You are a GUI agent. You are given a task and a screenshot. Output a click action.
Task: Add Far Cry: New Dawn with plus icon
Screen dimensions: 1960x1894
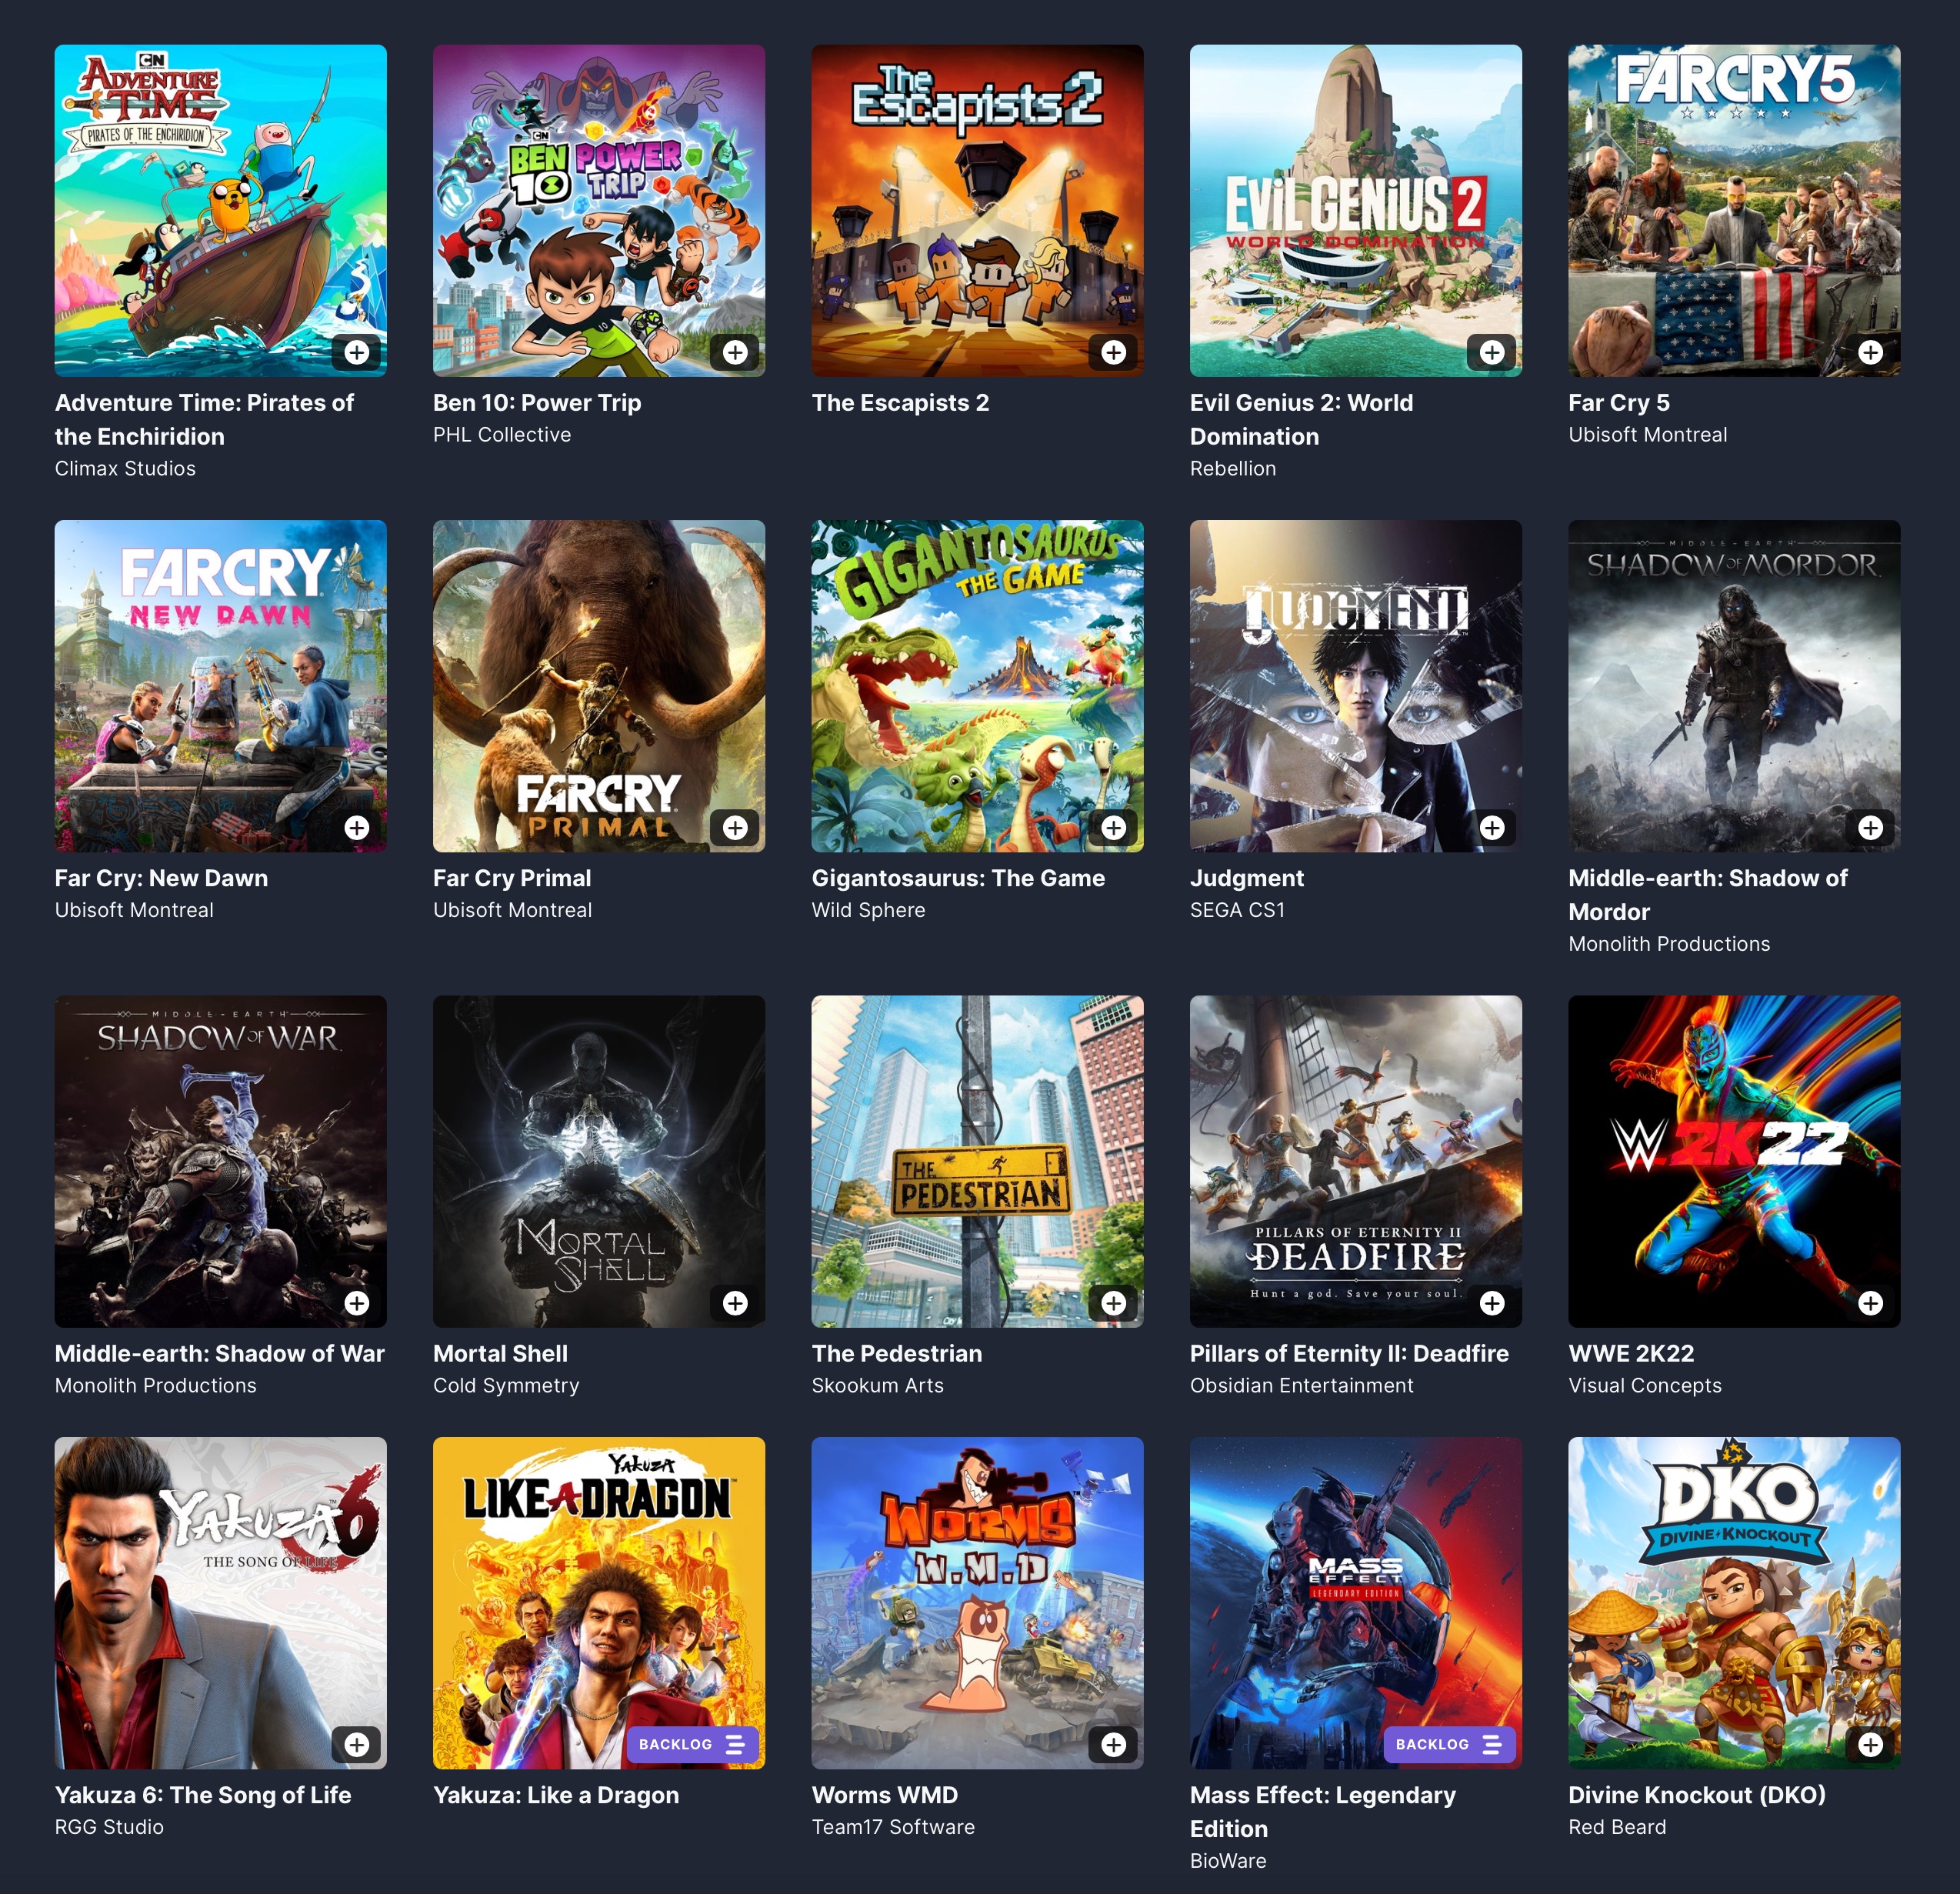coord(357,827)
